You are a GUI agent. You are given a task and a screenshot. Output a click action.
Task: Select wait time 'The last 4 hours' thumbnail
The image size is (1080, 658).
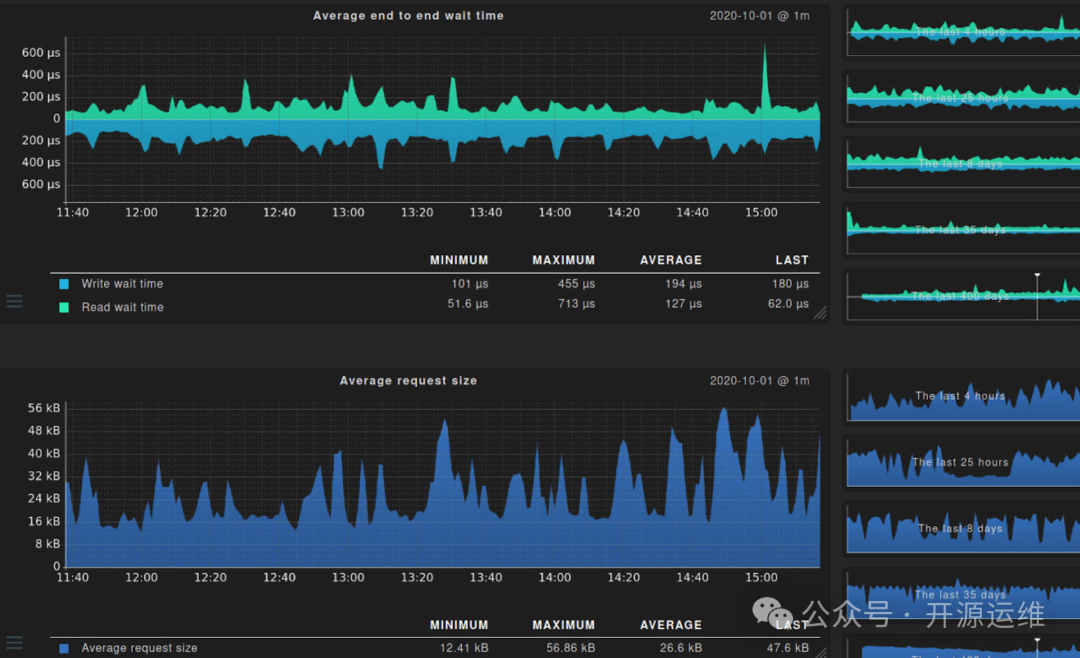(963, 32)
